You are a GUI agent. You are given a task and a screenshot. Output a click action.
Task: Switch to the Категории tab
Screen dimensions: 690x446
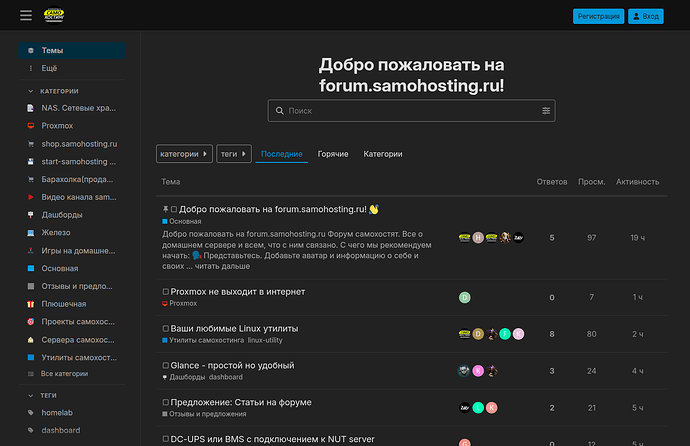pos(383,154)
